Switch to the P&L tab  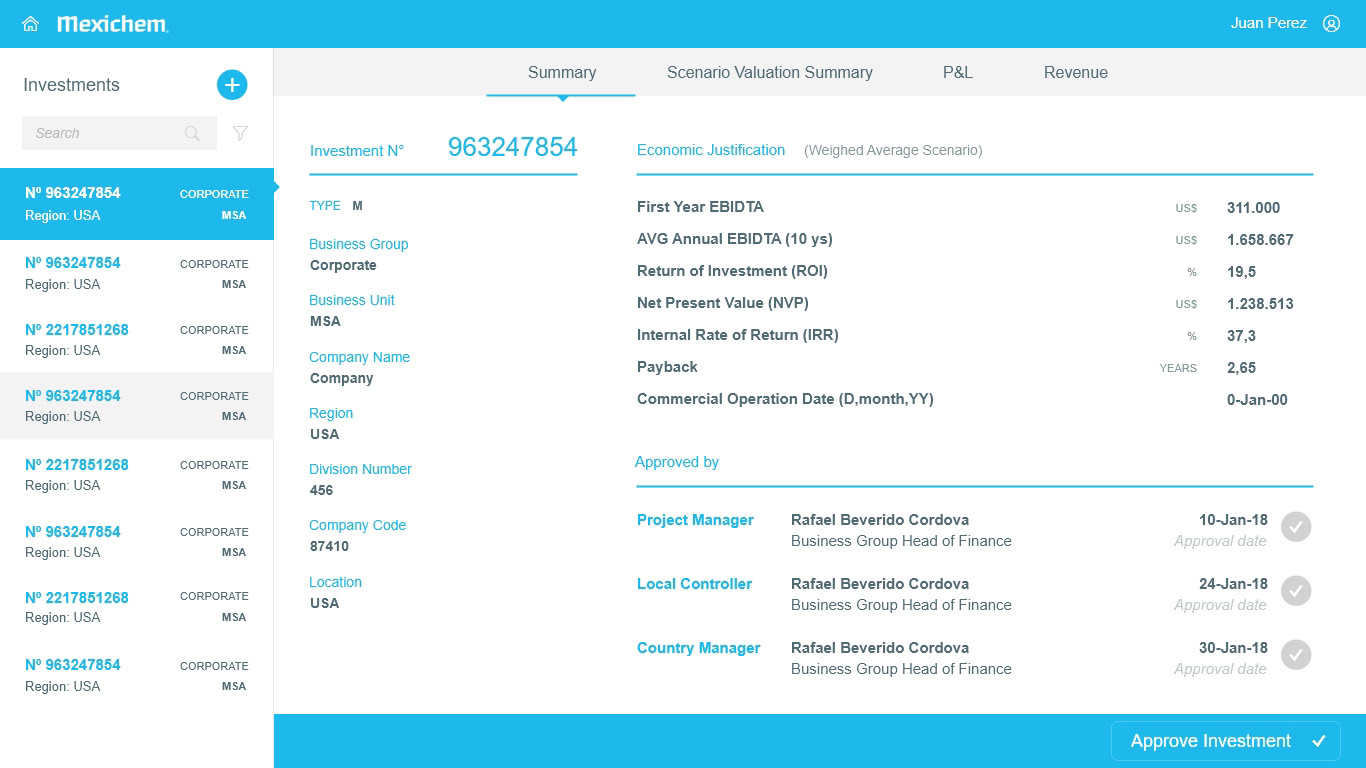click(x=958, y=73)
